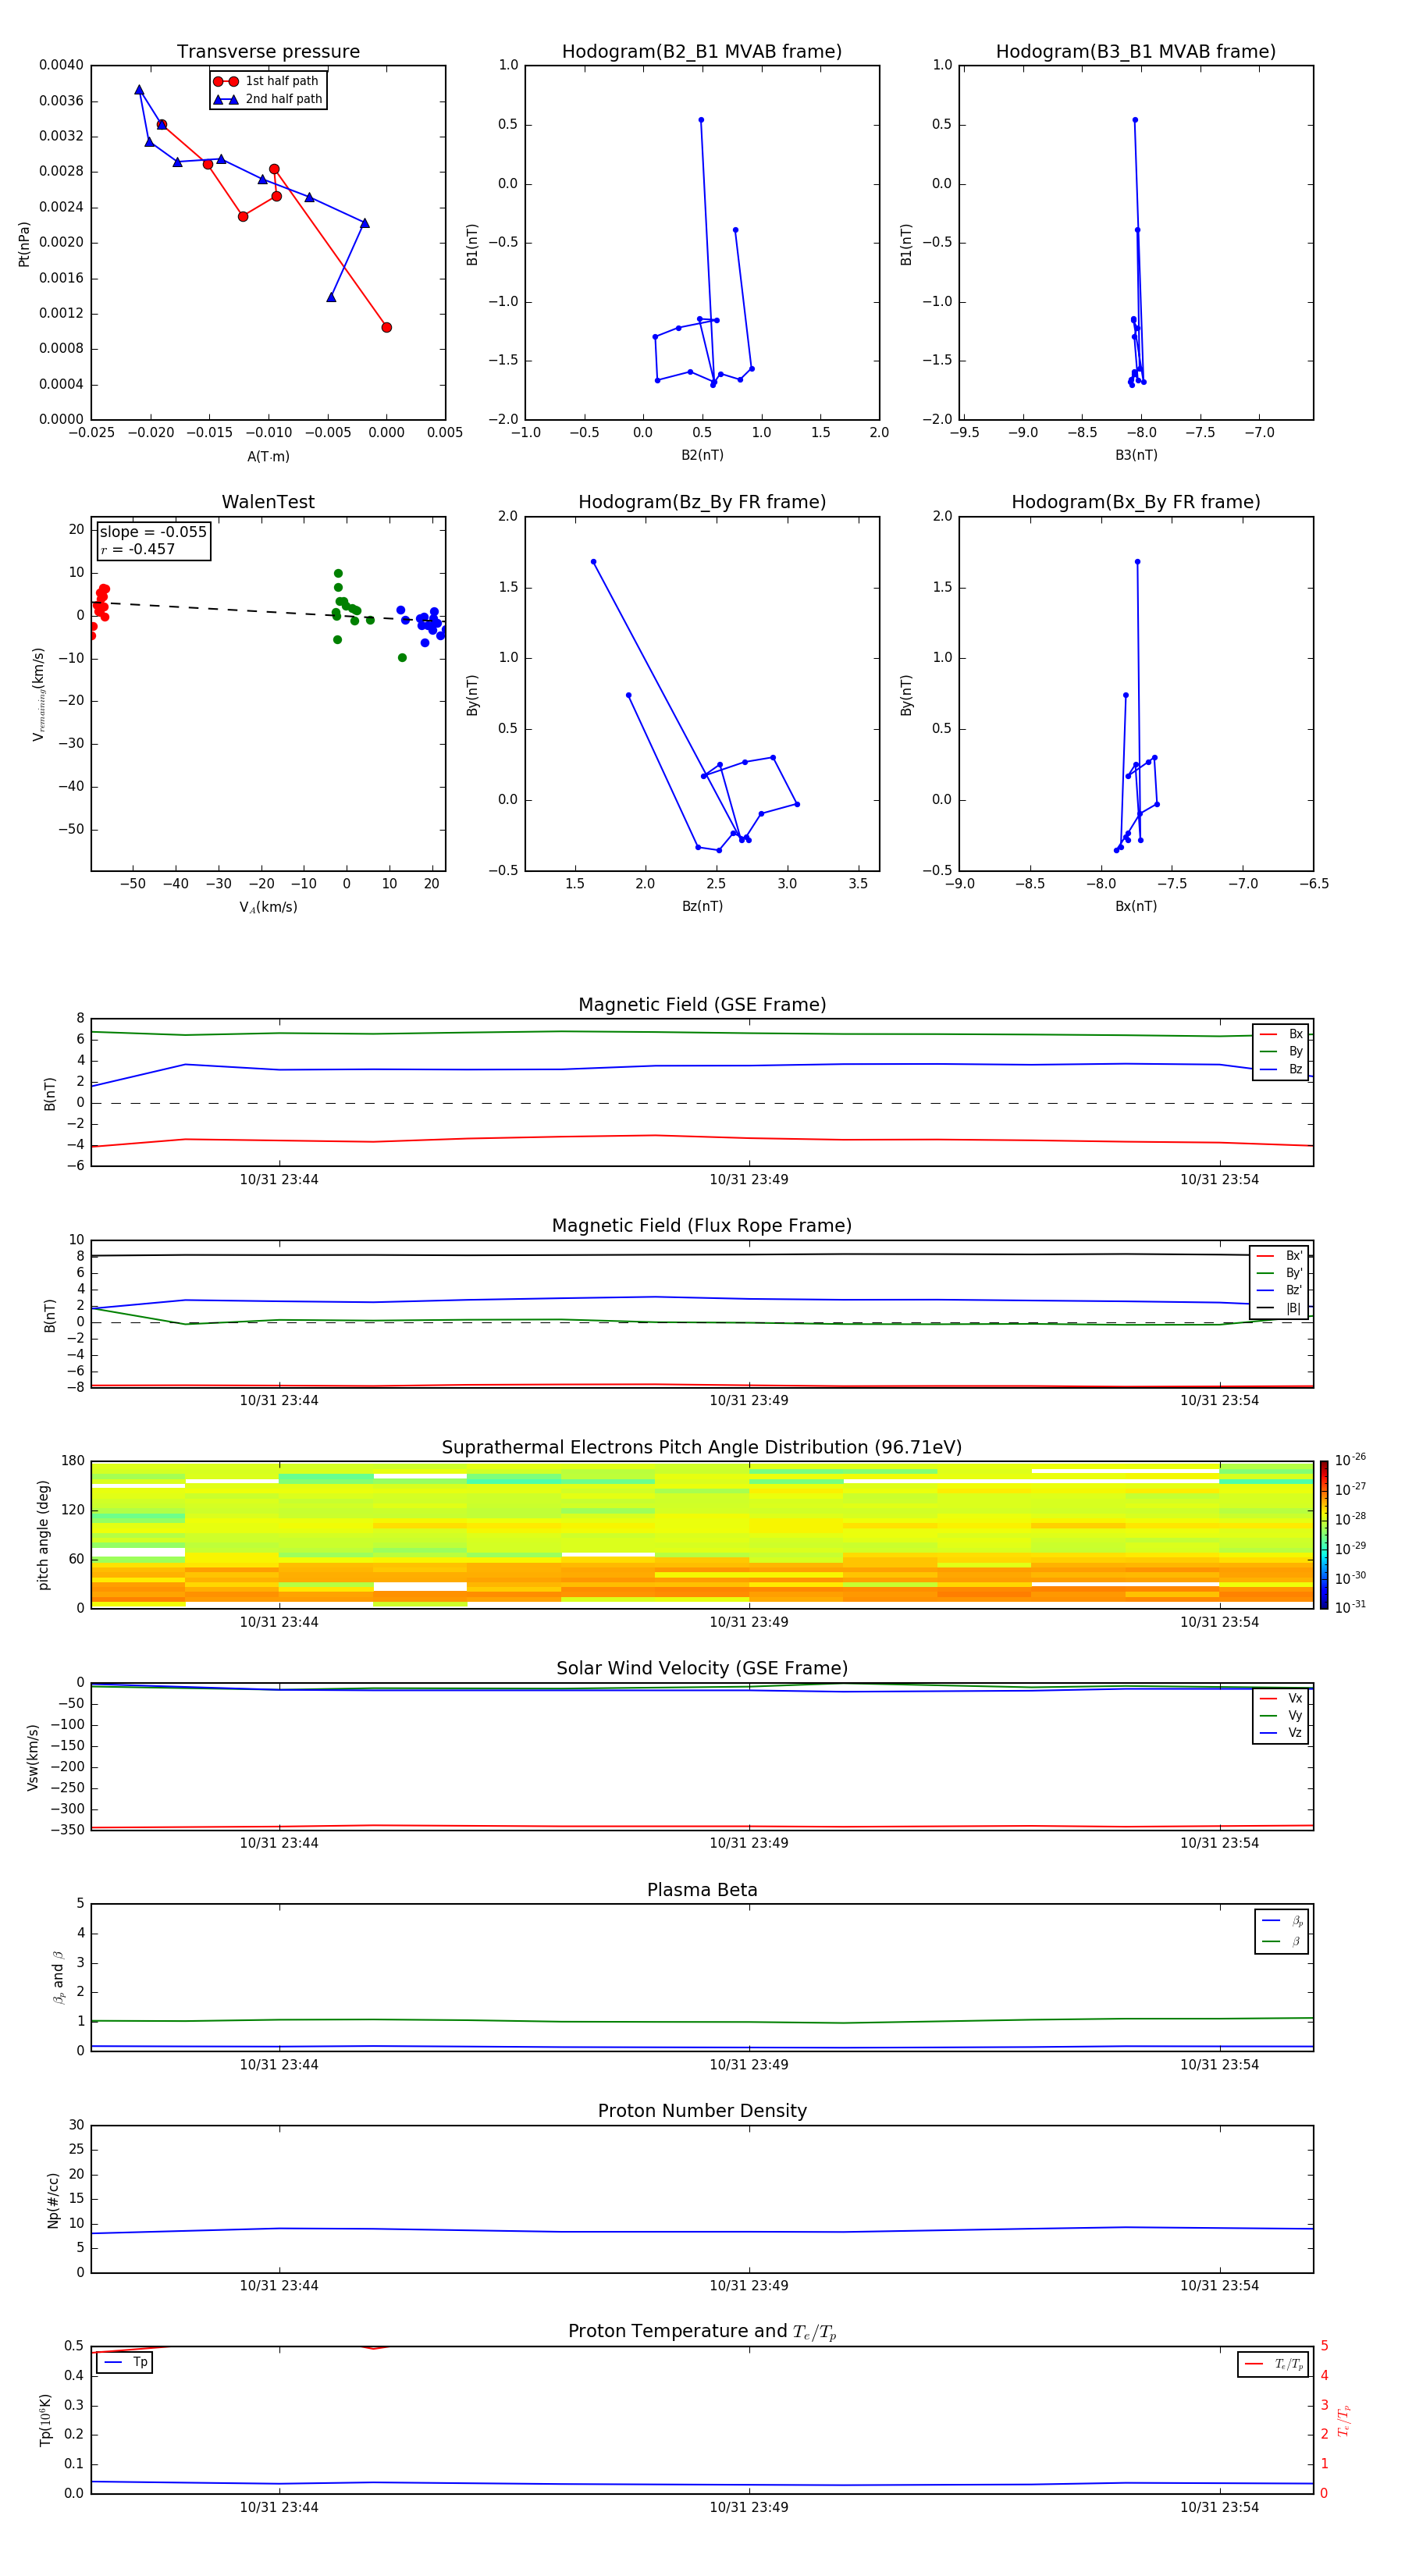The image size is (1405, 2576).
Task: Click the 'Np(#/cc)' y-axis label
Action: point(53,2200)
